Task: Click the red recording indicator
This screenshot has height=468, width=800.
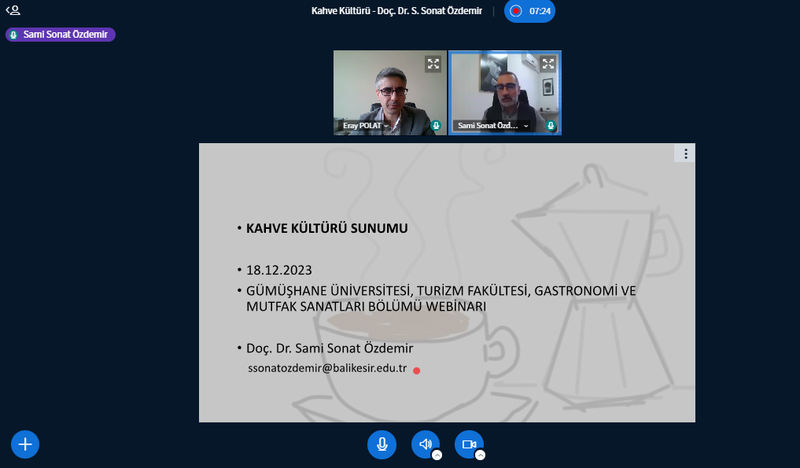Action: point(516,11)
